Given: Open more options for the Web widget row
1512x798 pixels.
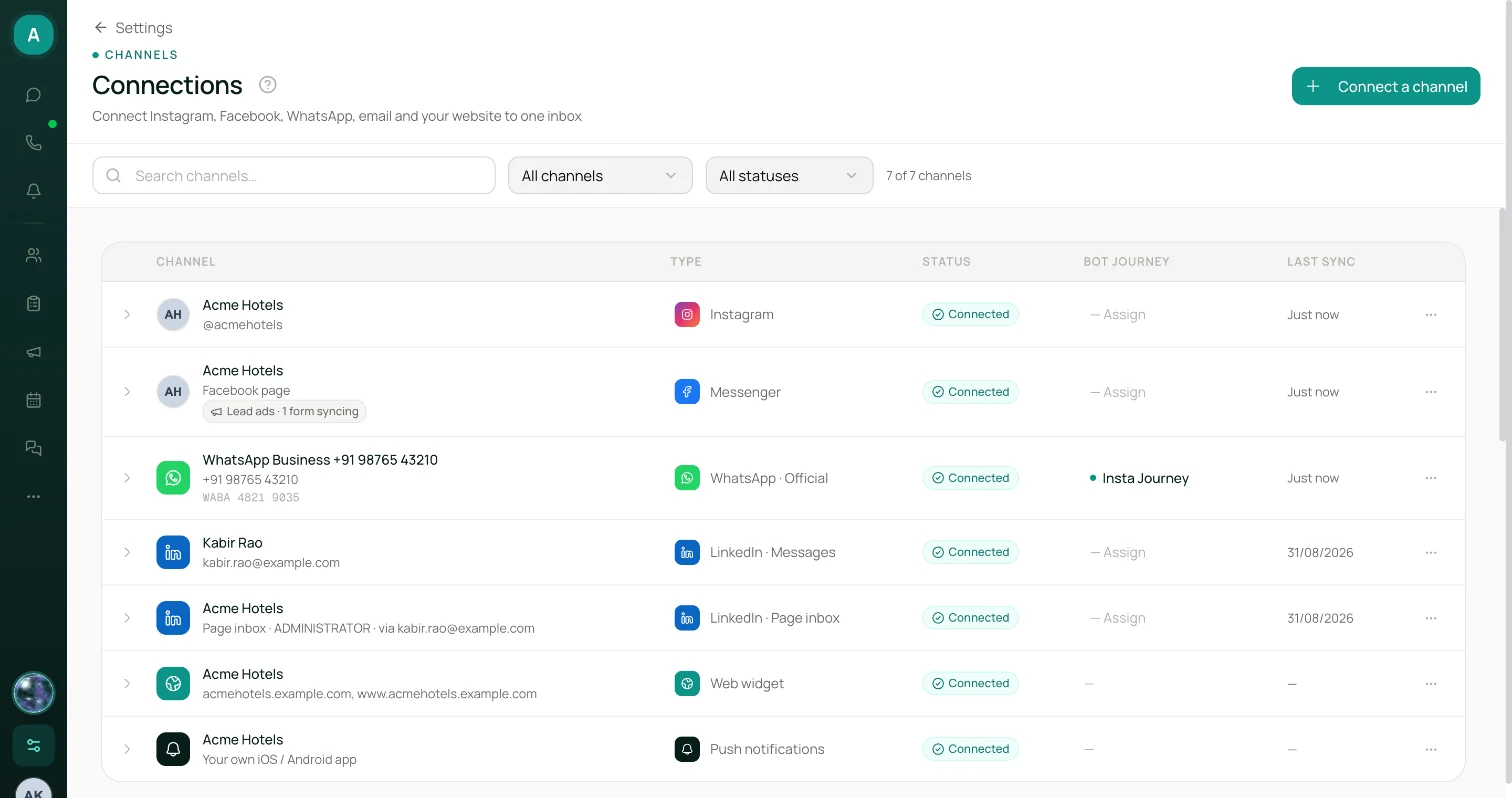Looking at the screenshot, I should [x=1431, y=684].
